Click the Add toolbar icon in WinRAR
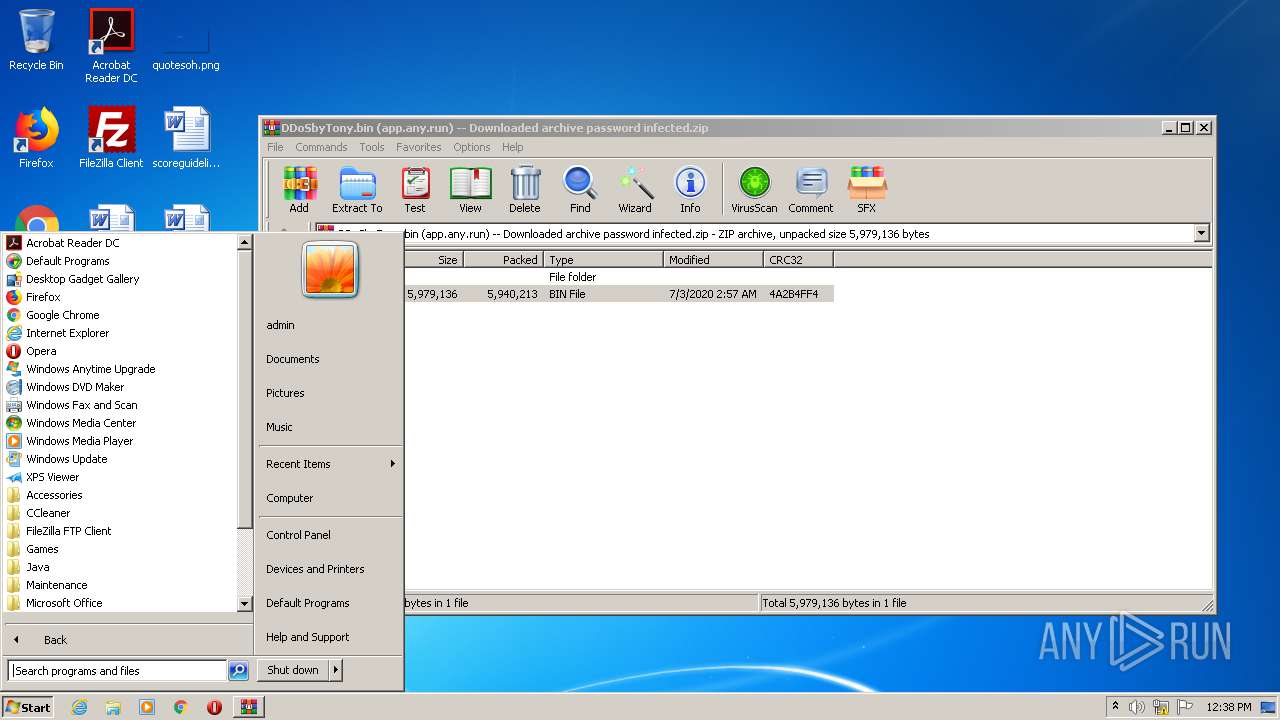 coord(299,190)
